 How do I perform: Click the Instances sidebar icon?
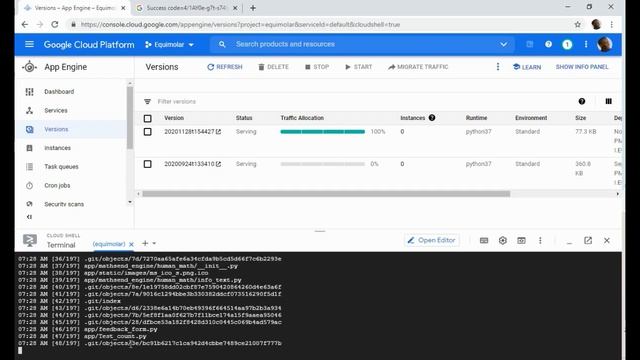pyautogui.click(x=29, y=148)
